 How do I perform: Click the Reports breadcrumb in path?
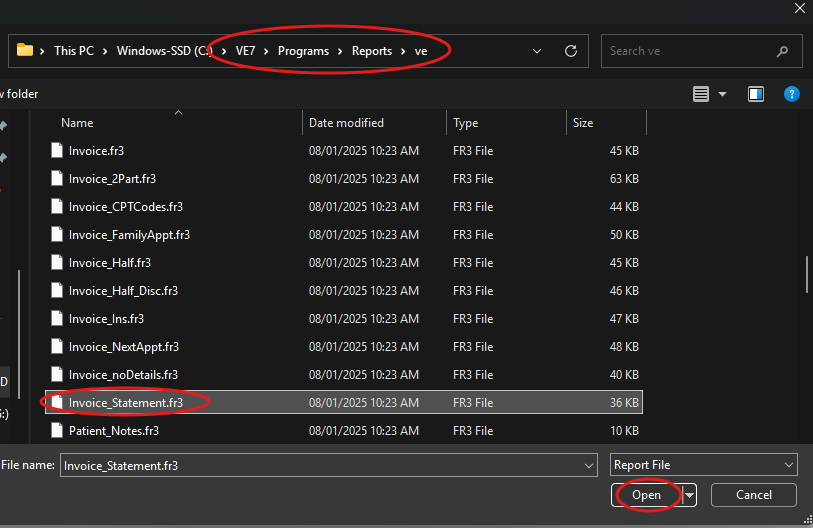point(371,51)
